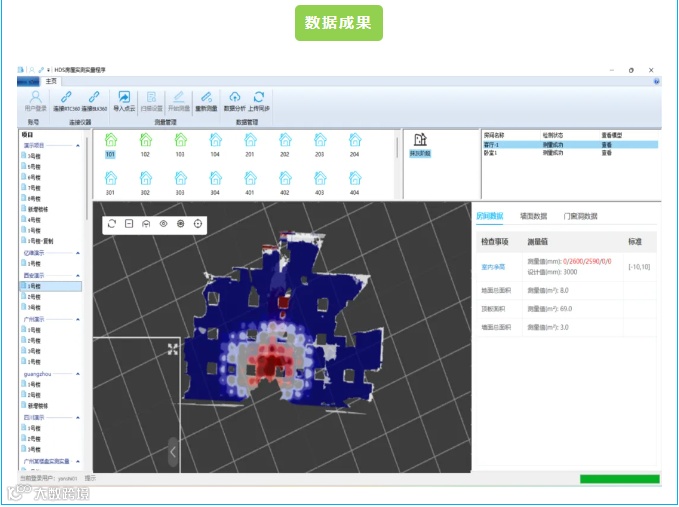This screenshot has width=679, height=507.
Task: Select room 202 house icon
Action: click(x=285, y=140)
